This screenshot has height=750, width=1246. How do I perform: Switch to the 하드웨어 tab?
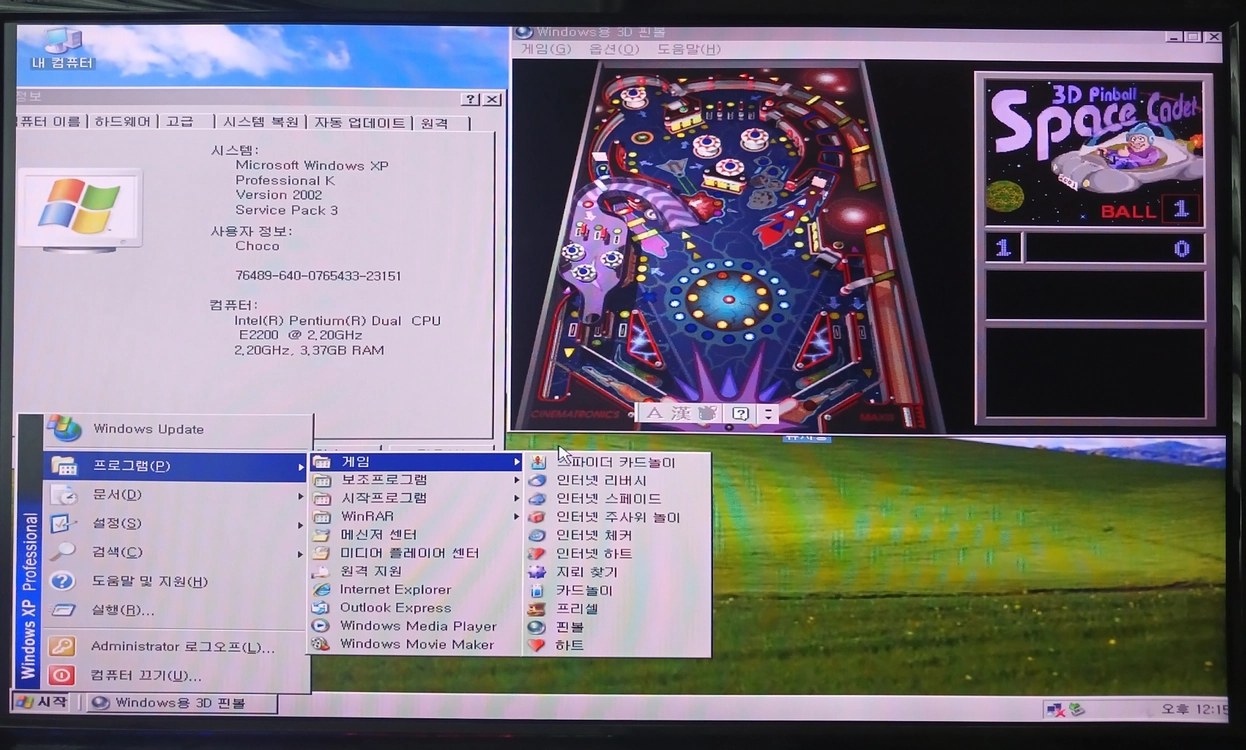[123, 121]
